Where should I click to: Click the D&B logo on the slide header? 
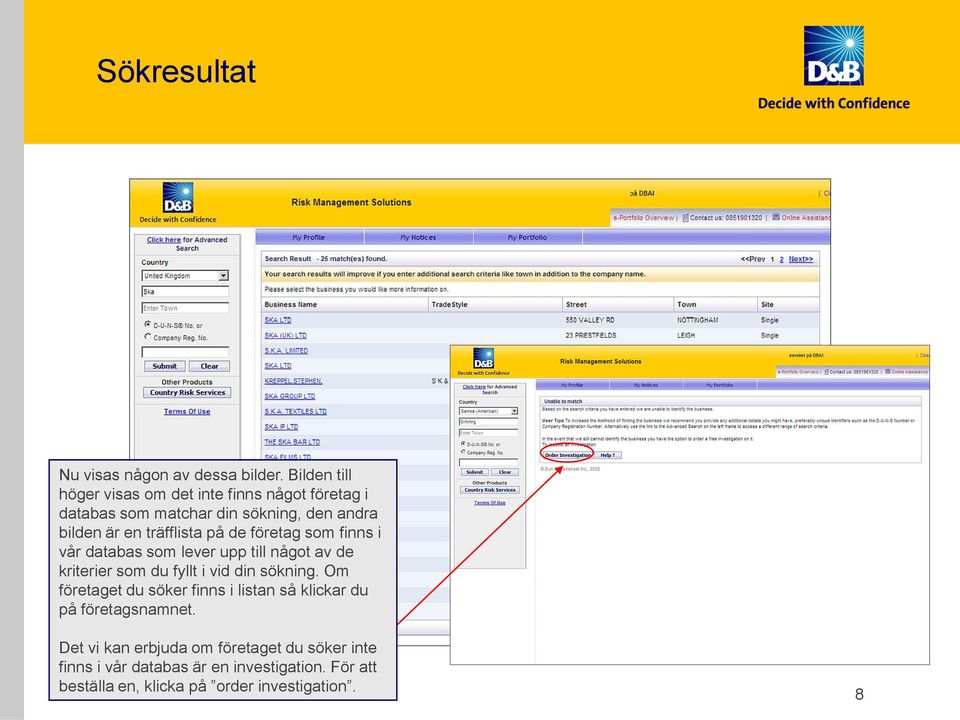tap(833, 56)
